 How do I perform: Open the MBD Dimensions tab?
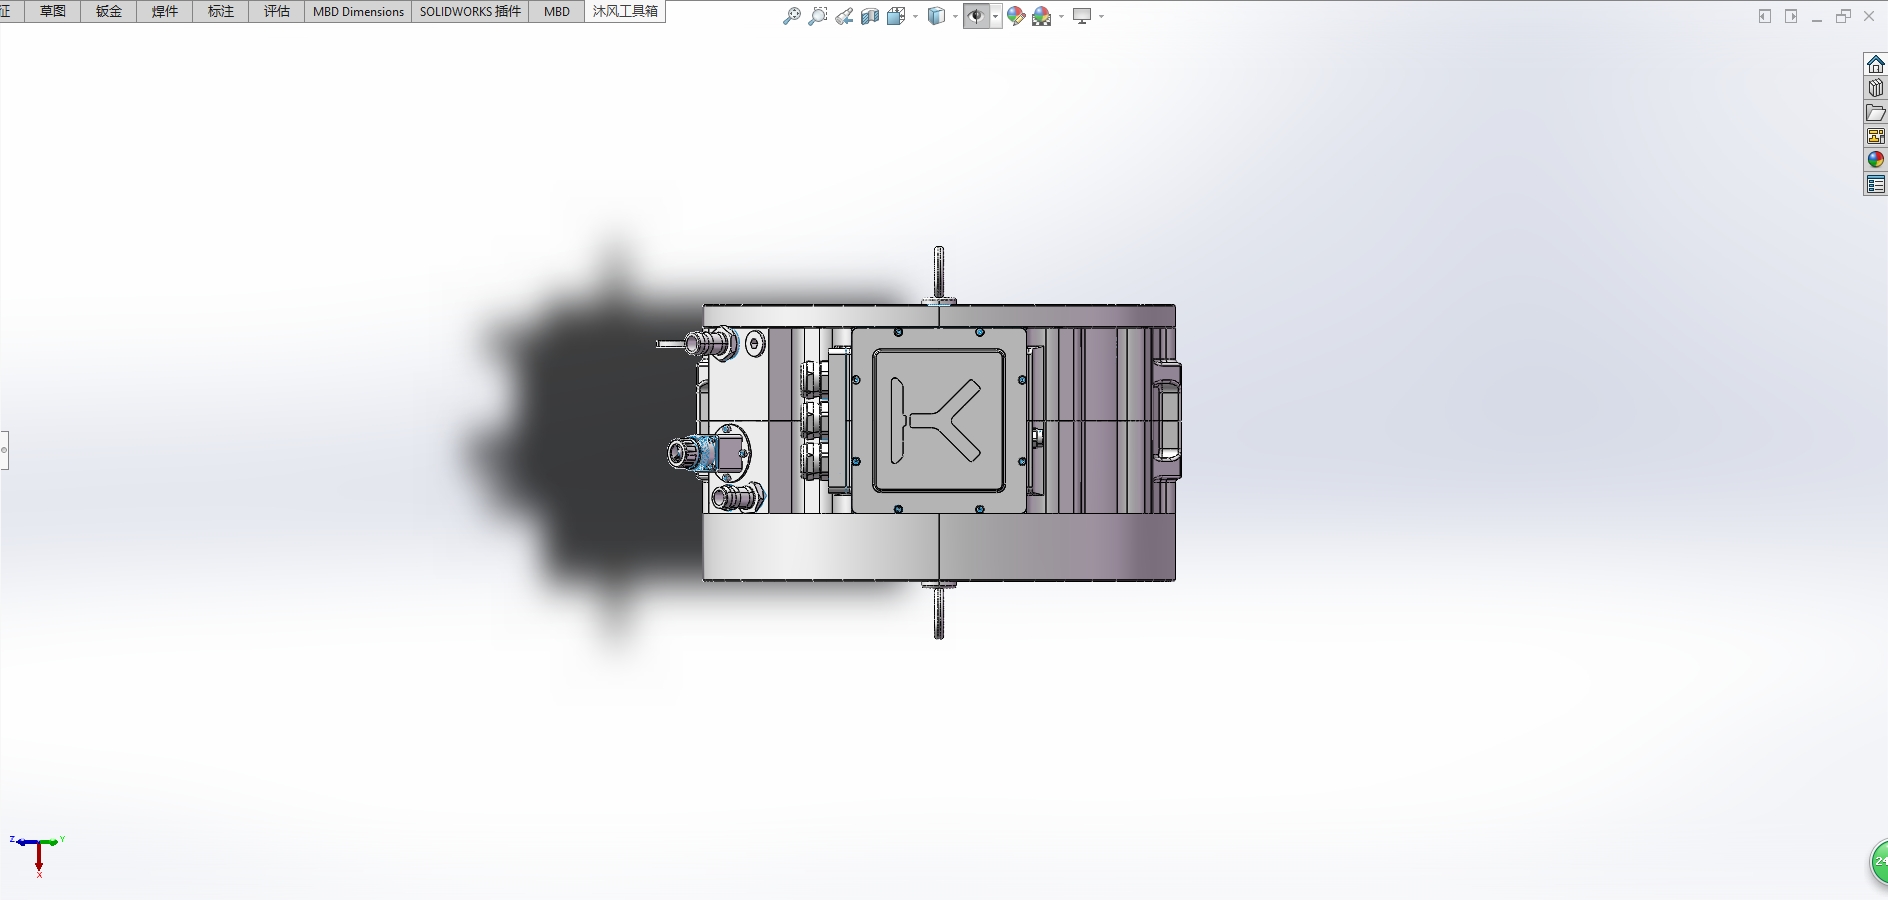coord(358,11)
